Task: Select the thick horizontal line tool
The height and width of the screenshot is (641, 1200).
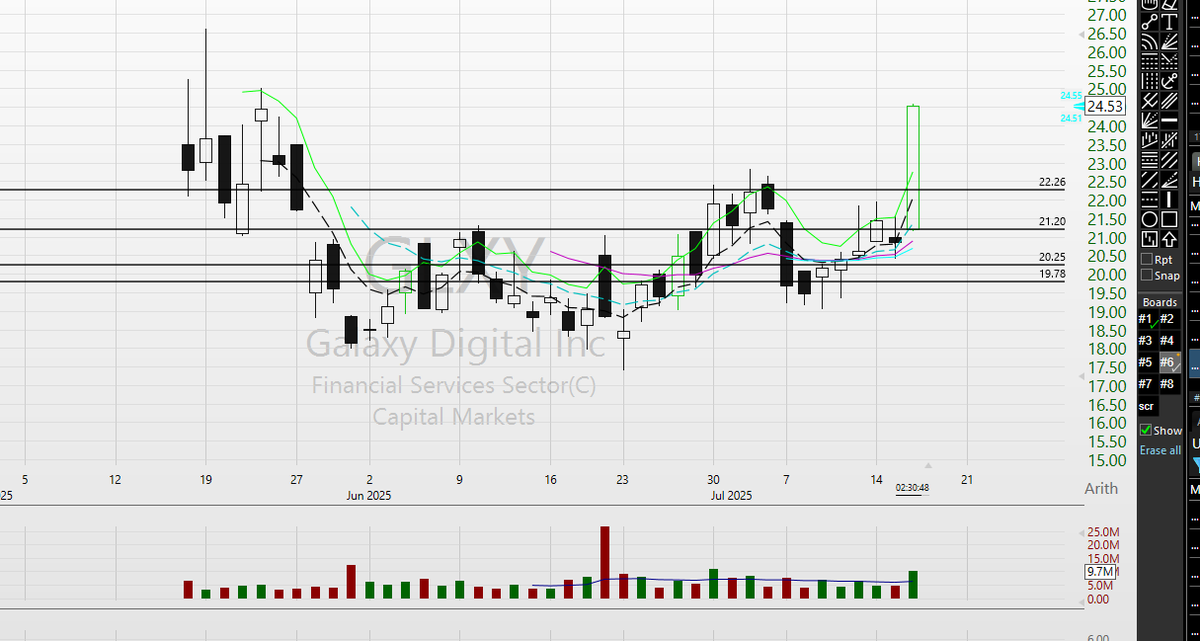Action: pos(1169,120)
